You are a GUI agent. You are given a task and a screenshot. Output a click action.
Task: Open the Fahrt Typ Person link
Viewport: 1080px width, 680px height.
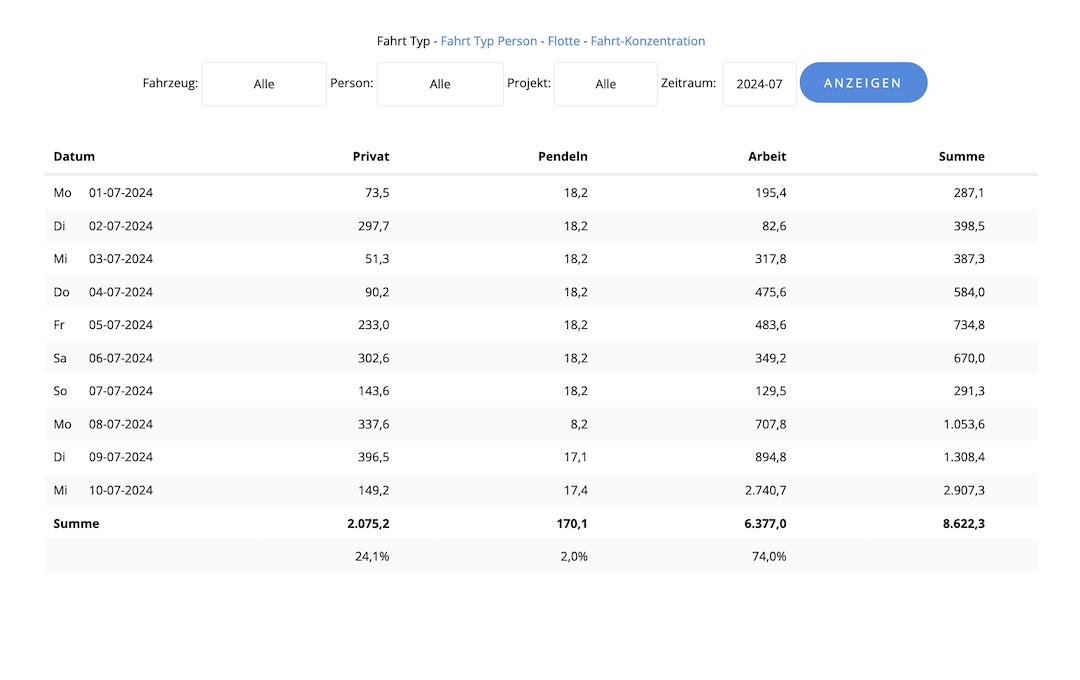click(489, 41)
